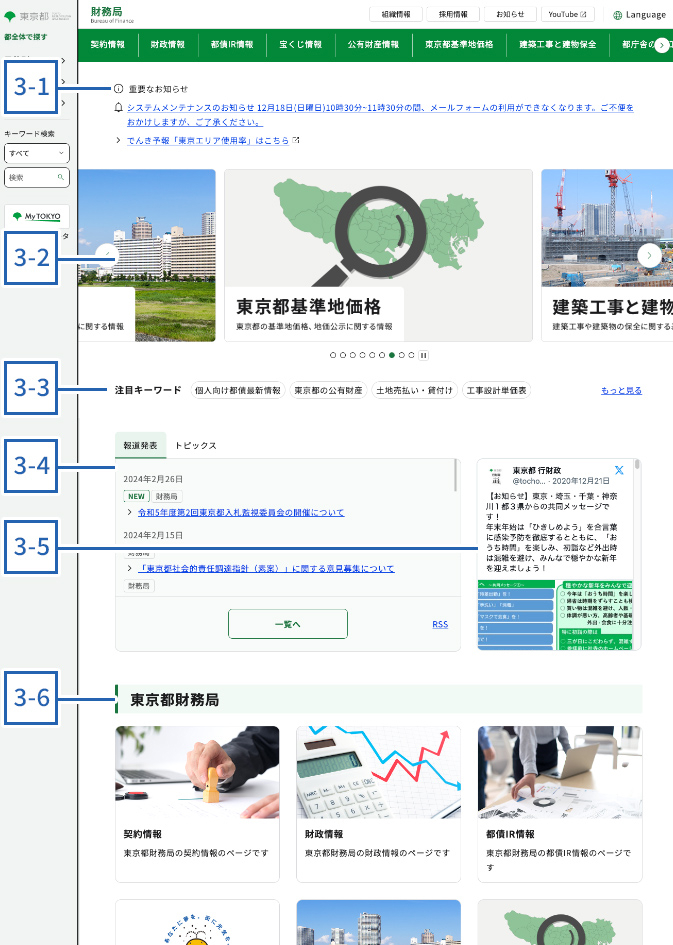Open 財政情報 in the green menu
Viewport: 673px width, 945px height.
[167, 45]
